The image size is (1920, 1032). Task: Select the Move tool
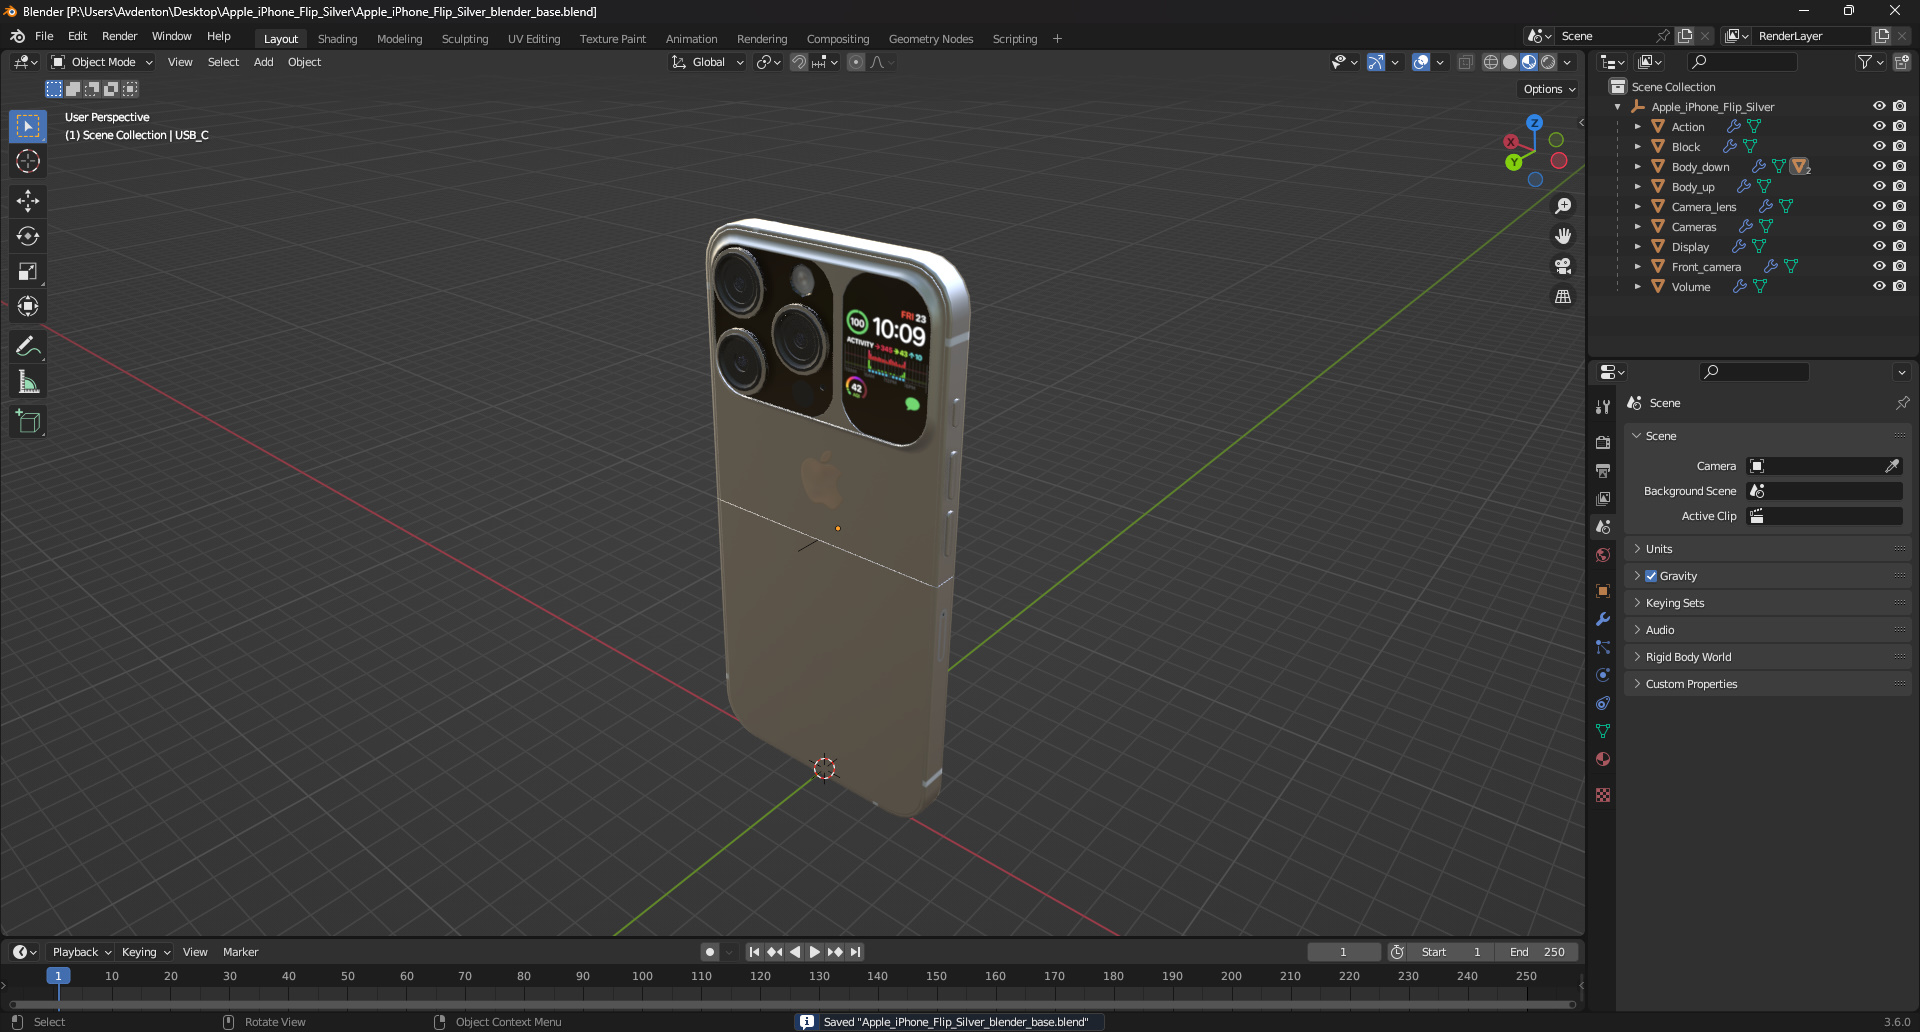pyautogui.click(x=28, y=201)
